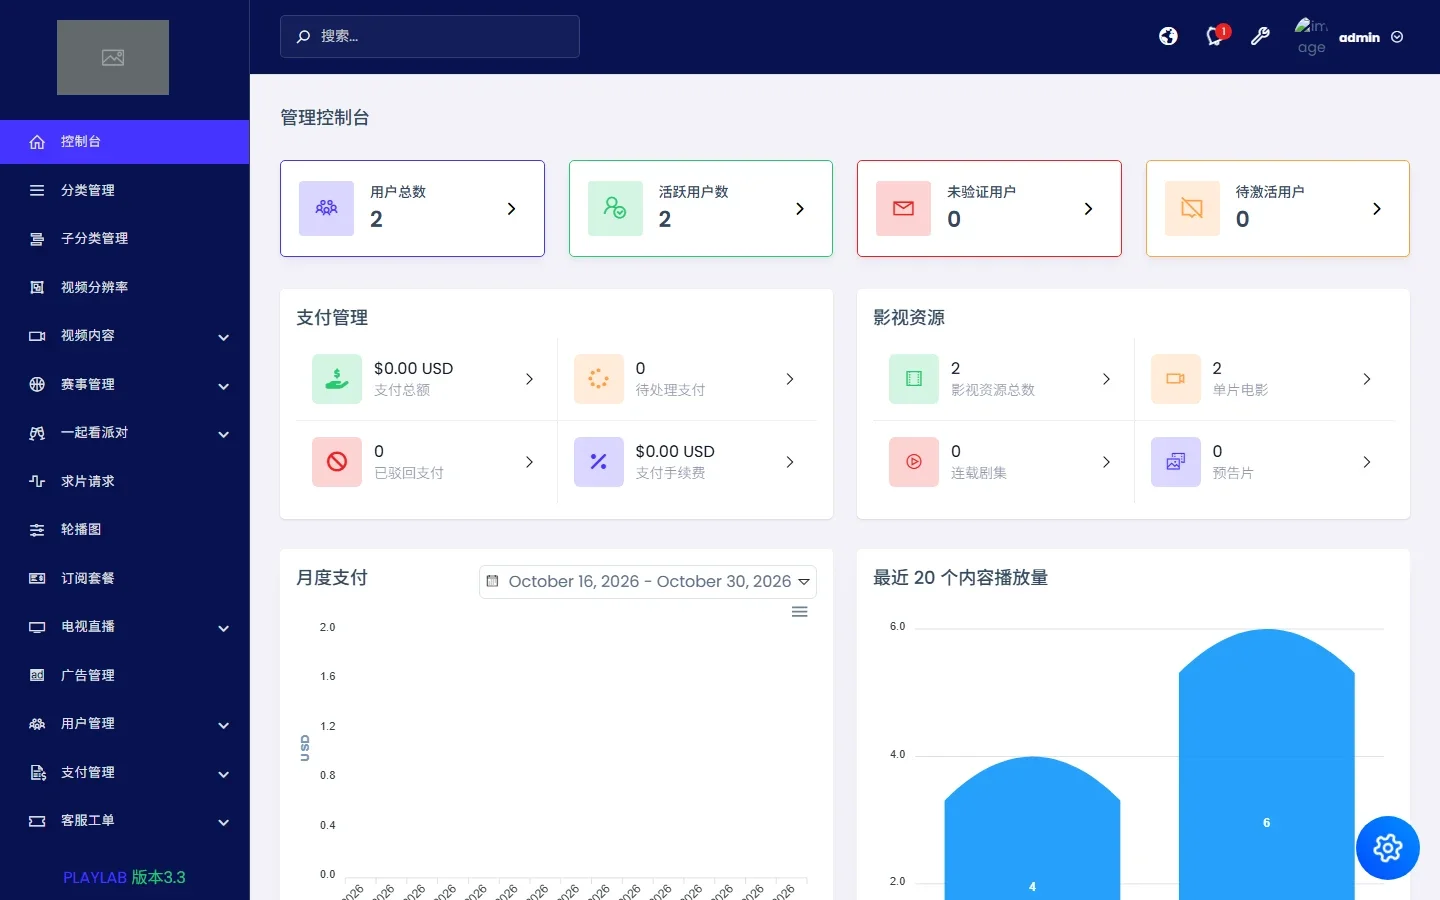Open 订阅套餐 in the sidebar
Image resolution: width=1440 pixels, height=900 pixels.
tap(125, 579)
